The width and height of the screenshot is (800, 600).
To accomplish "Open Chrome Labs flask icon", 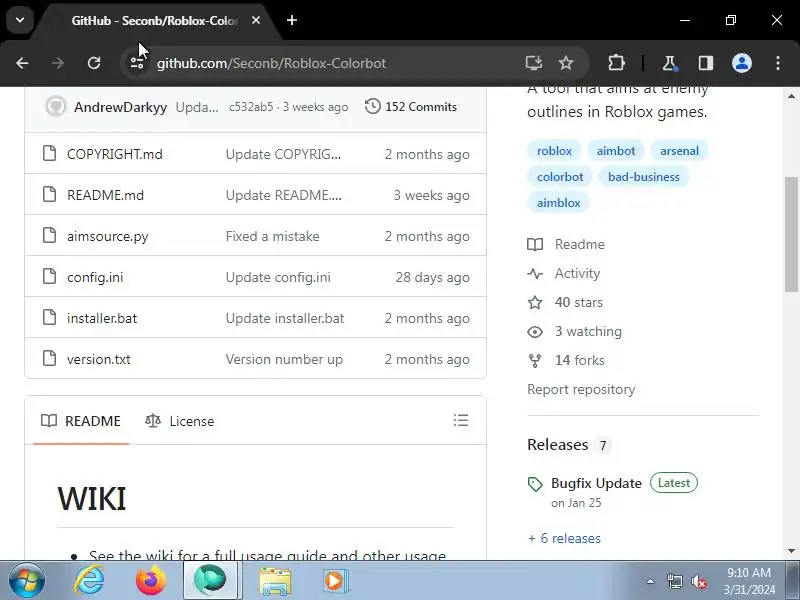I will (669, 63).
